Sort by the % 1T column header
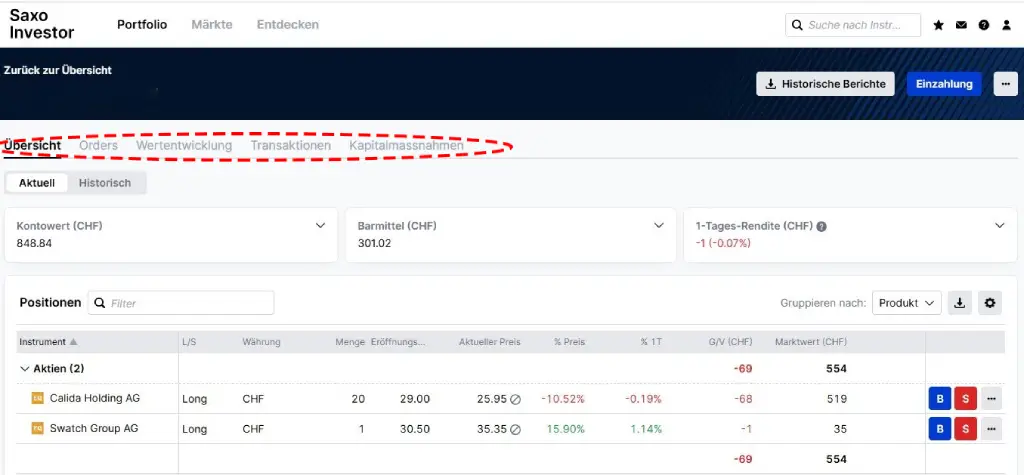 (x=652, y=342)
